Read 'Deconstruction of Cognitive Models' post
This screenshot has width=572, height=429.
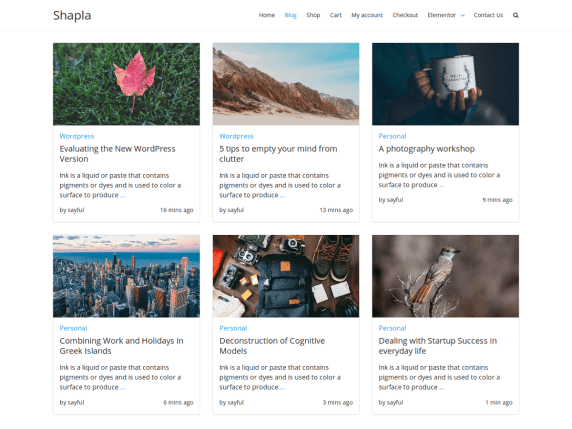(x=272, y=346)
